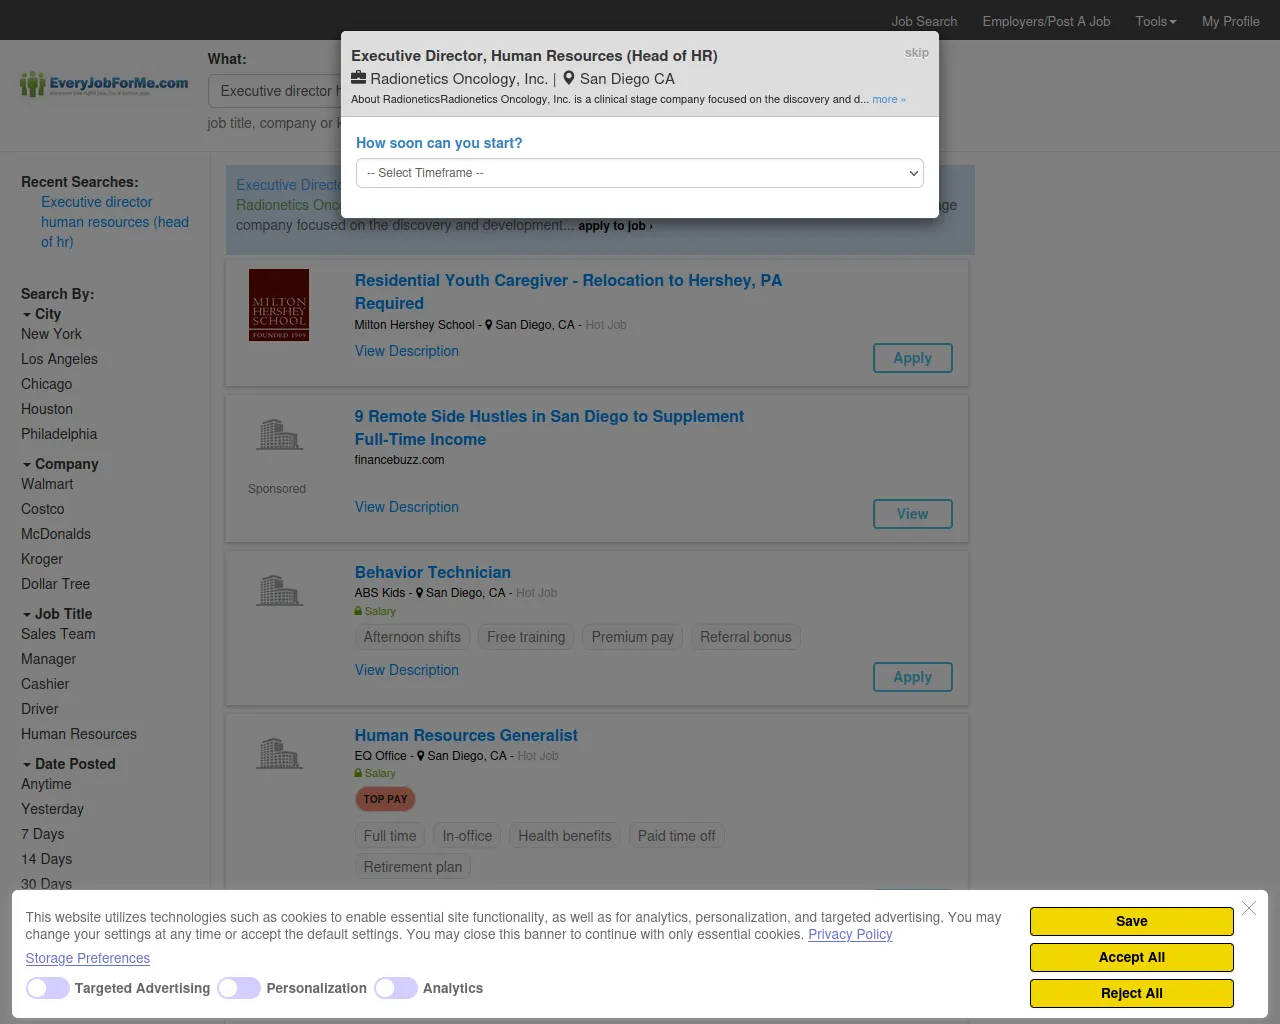
Task: Open My Profile in the top navigation
Action: pyautogui.click(x=1230, y=21)
